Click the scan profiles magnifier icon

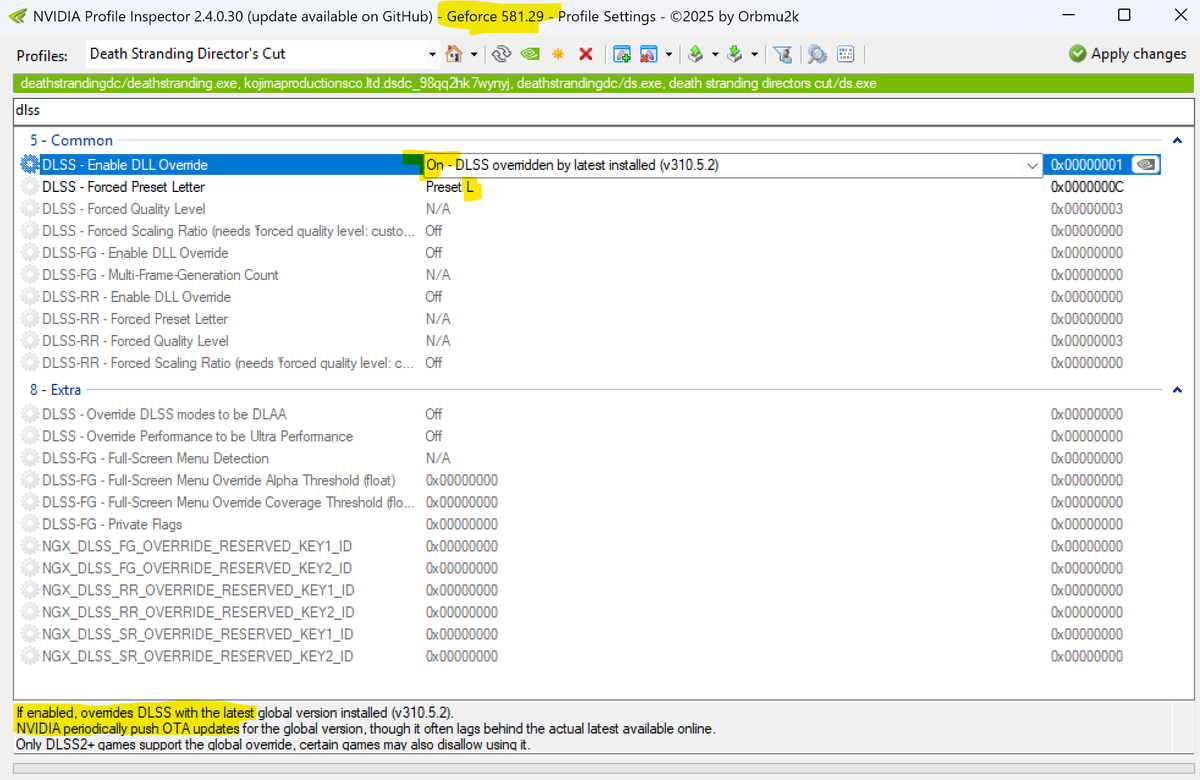point(817,54)
